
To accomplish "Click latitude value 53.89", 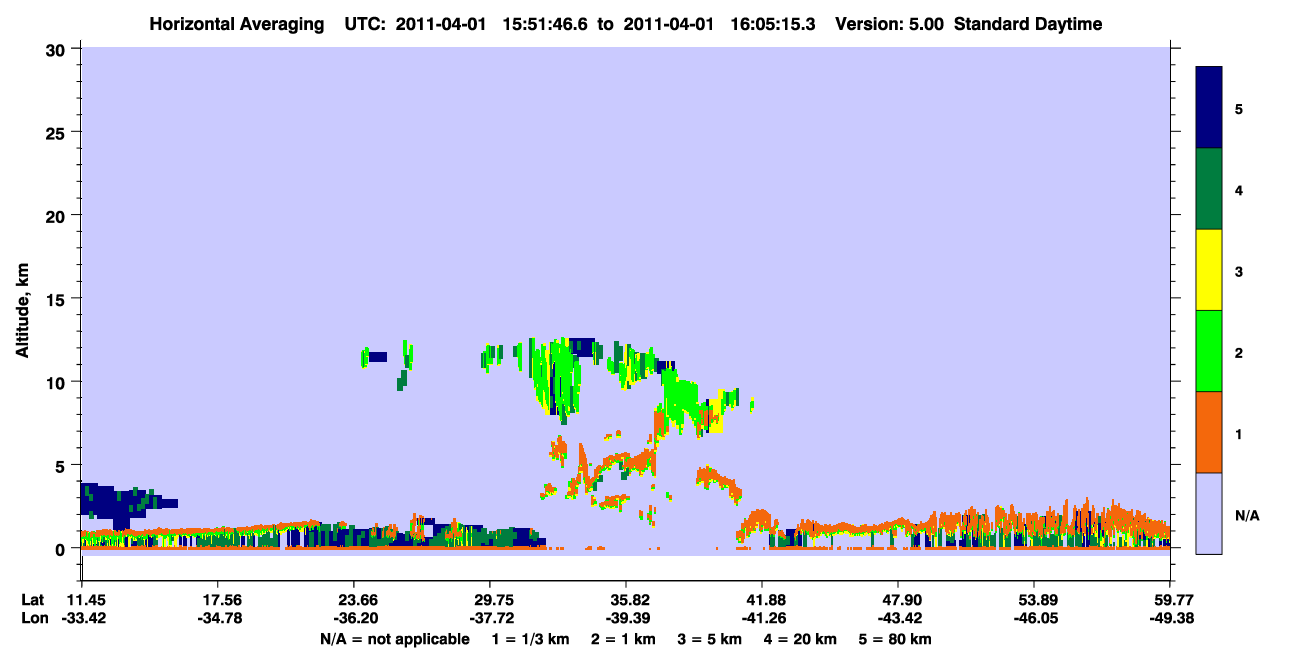I will [x=1033, y=599].
